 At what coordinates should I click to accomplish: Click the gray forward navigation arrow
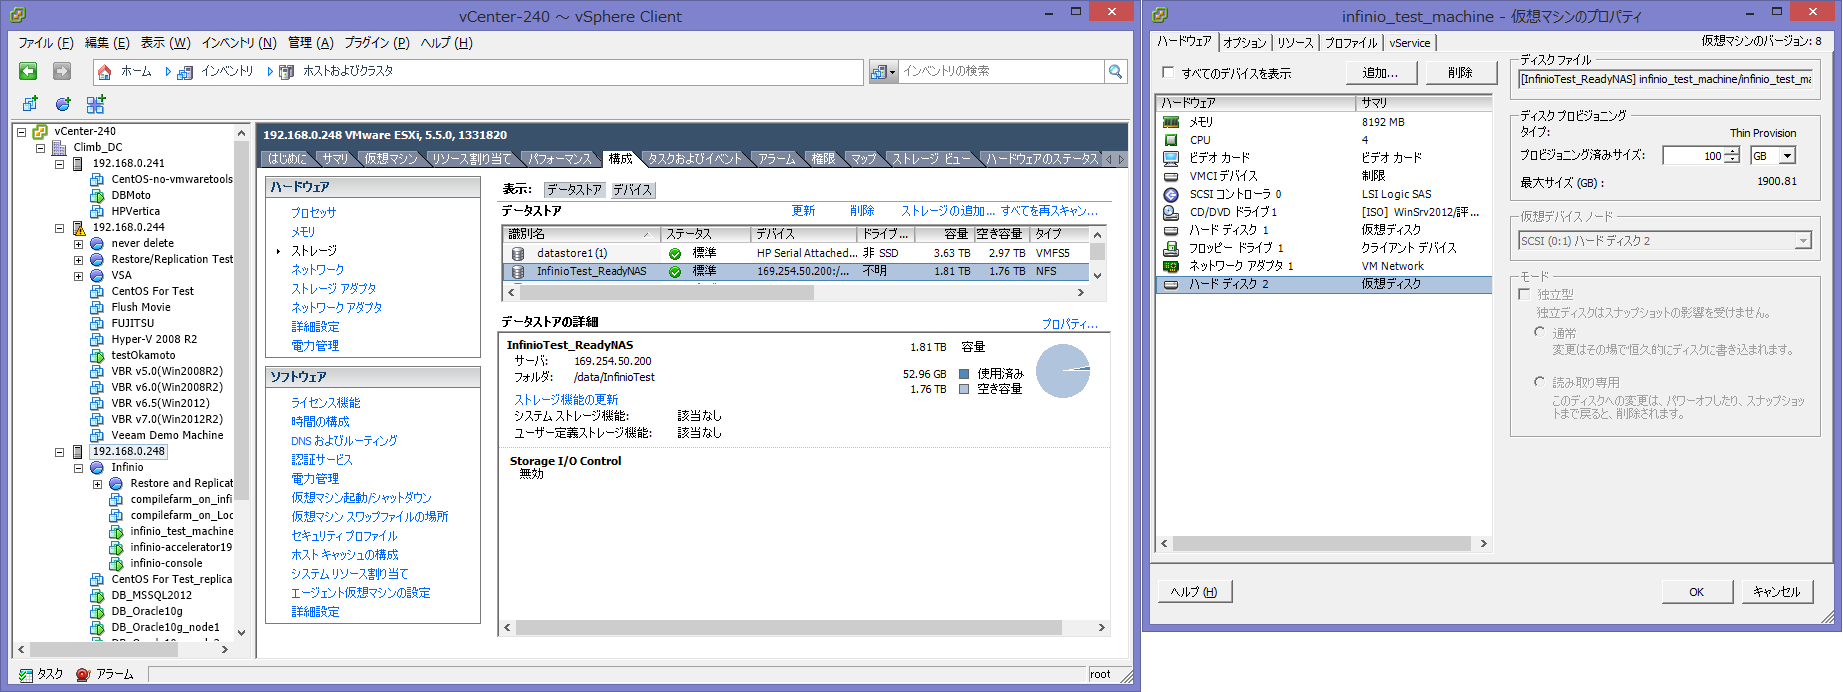pos(62,71)
